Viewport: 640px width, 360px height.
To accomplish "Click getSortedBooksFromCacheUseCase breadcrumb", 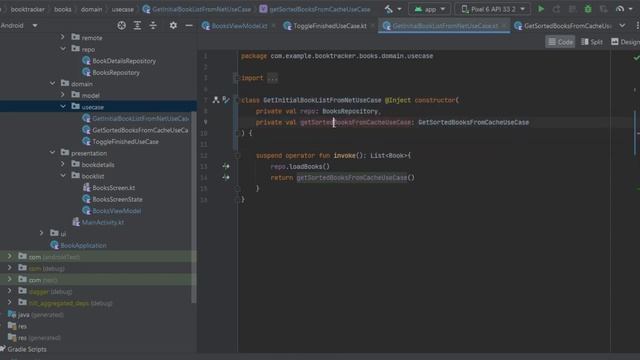I will 315,9.
